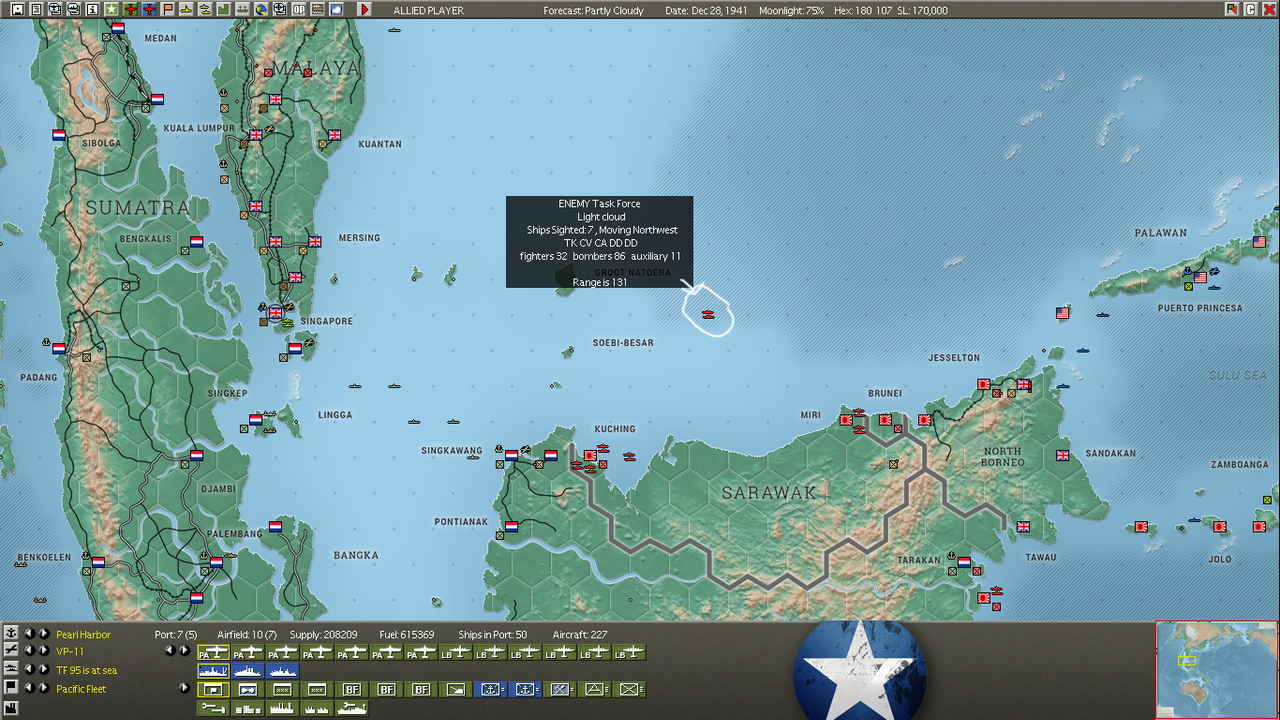Click the 'Supply: 208209' value
The height and width of the screenshot is (720, 1280).
click(323, 634)
